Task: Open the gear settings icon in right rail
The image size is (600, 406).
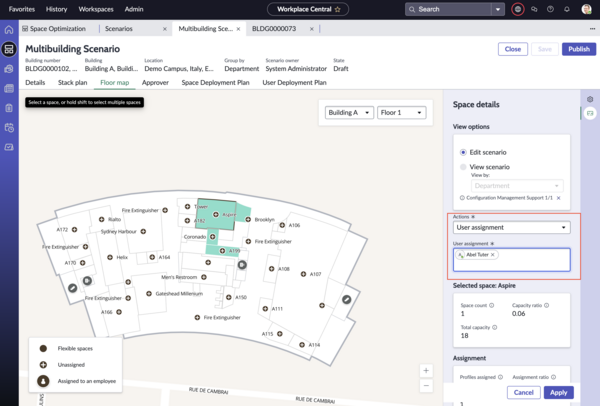Action: 590,99
